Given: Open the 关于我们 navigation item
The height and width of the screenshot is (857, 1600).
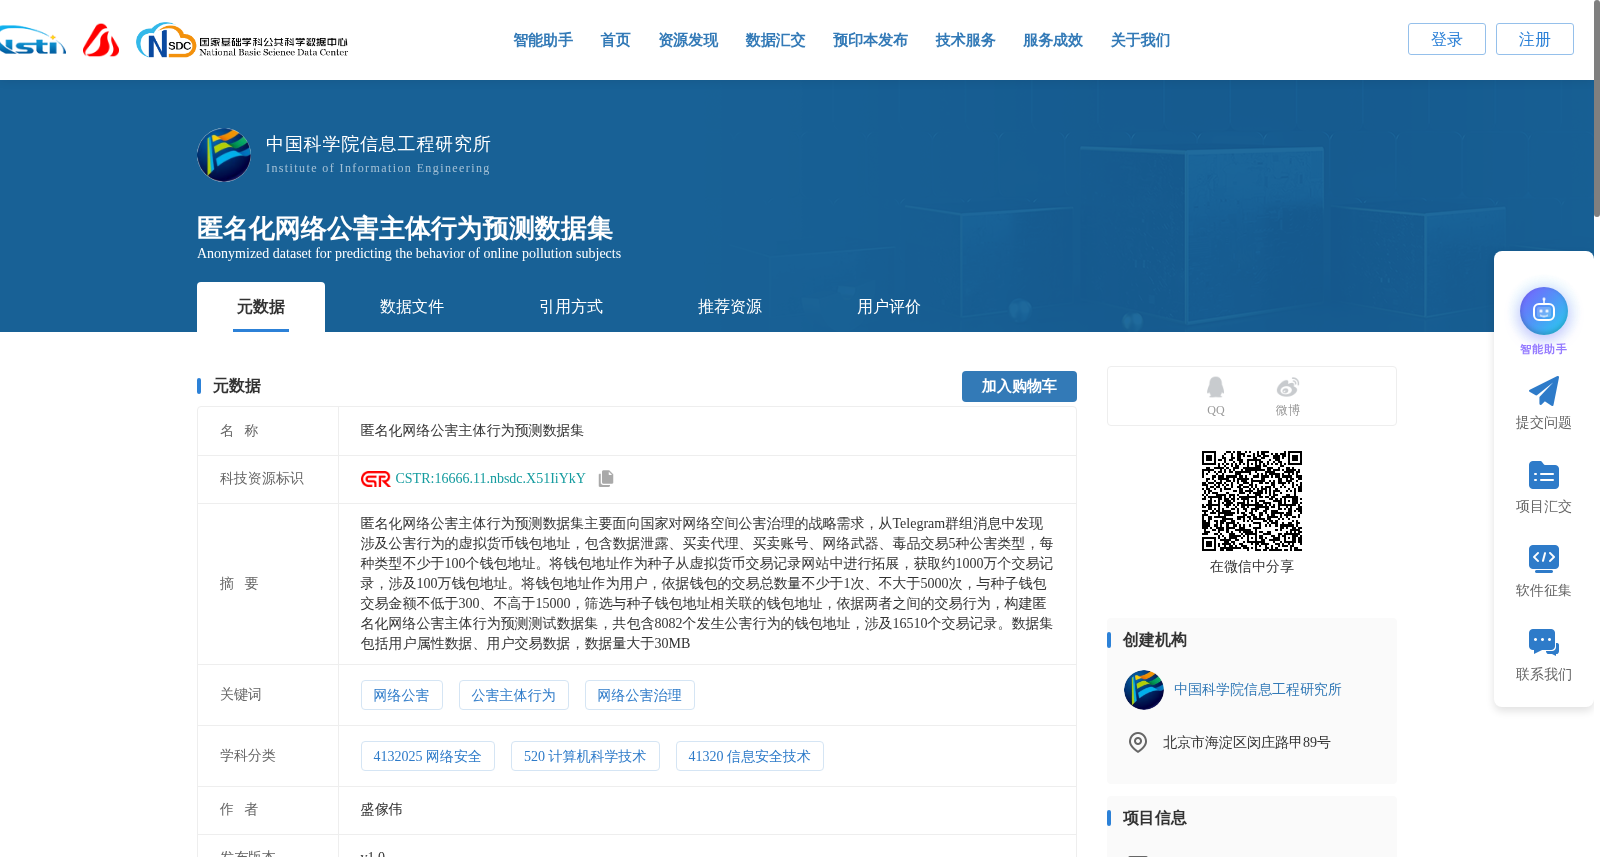Looking at the screenshot, I should [x=1140, y=40].
